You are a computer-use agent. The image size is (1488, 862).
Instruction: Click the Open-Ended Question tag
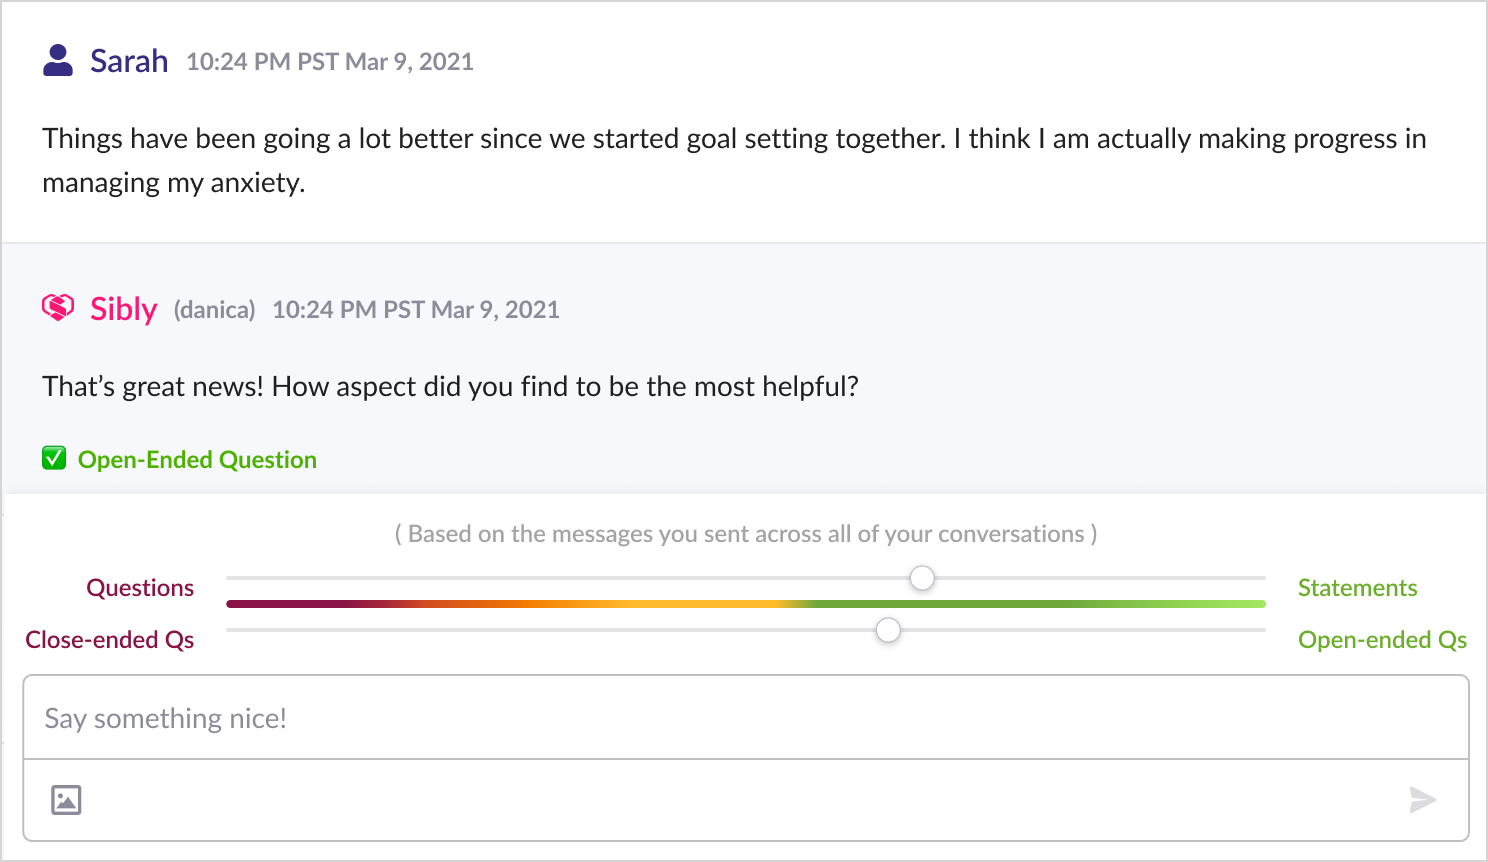(197, 460)
